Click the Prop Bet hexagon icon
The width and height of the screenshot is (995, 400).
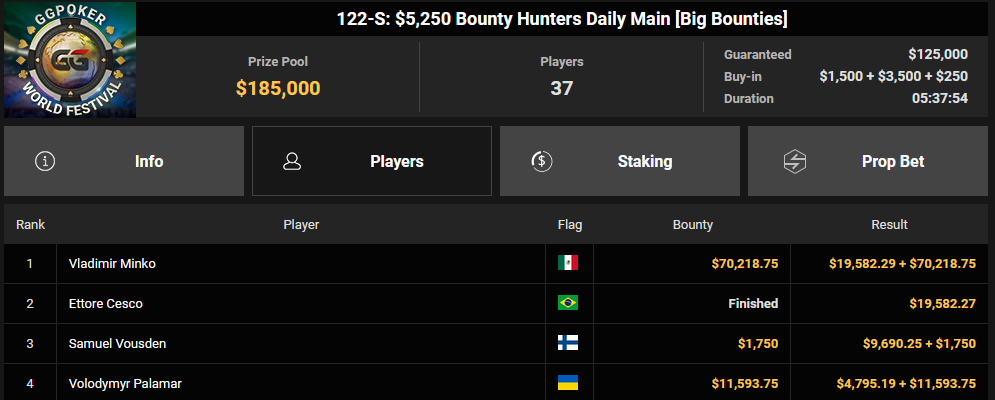[794, 161]
